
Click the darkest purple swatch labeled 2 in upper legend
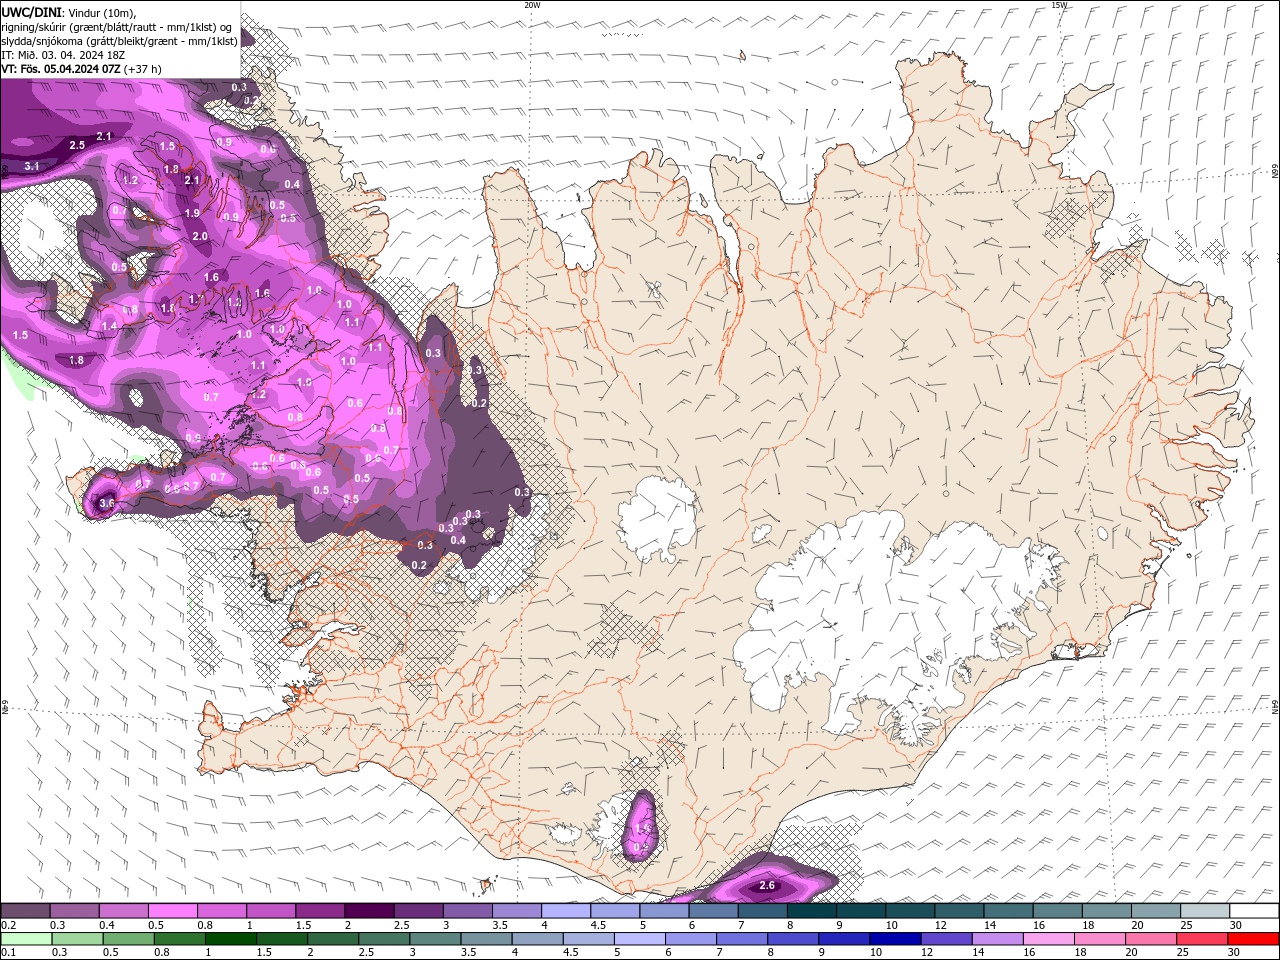[x=369, y=911]
